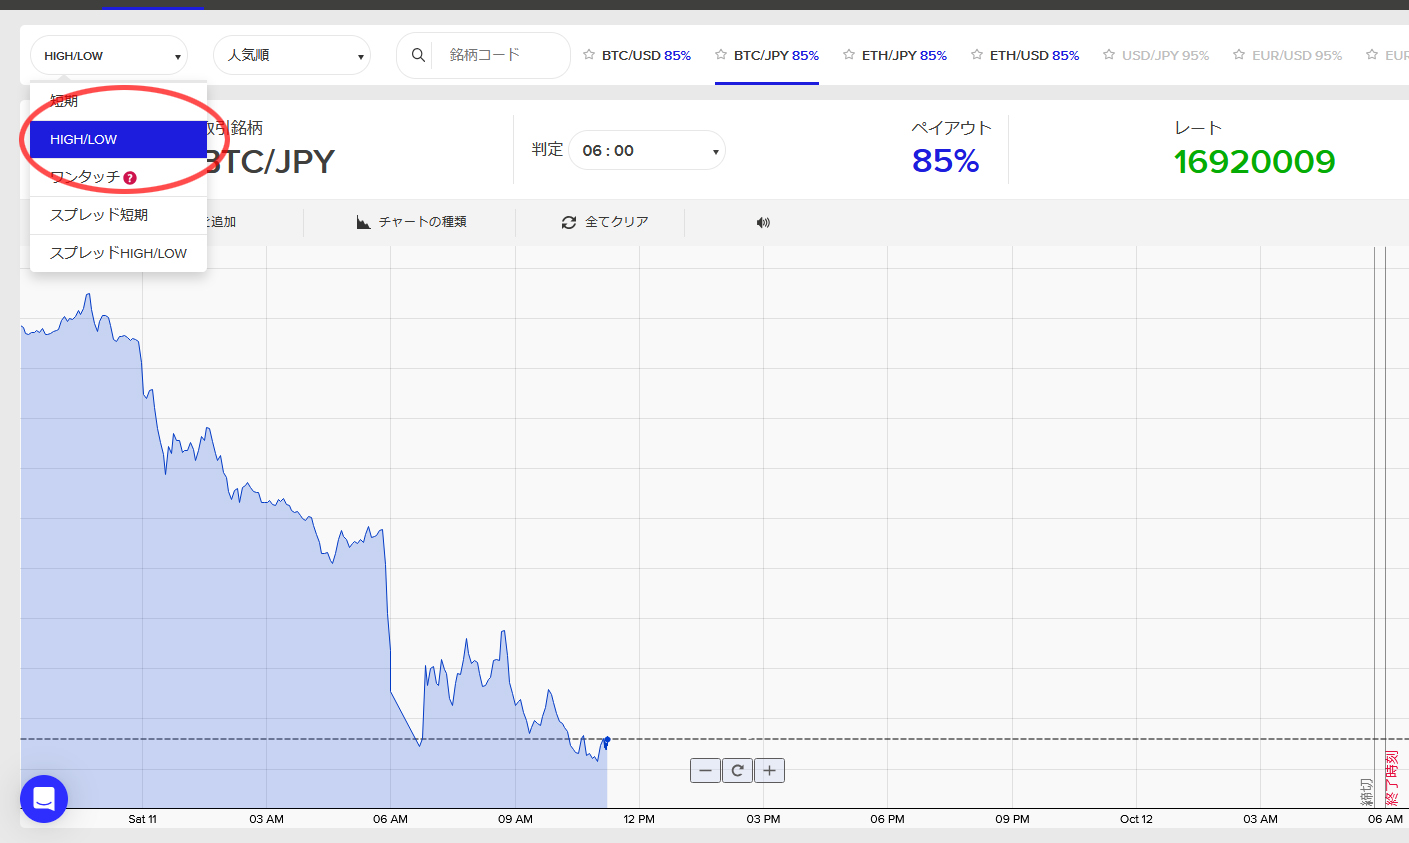1409x843 pixels.
Task: Collapse the HIGH/LOW trade type dropdown
Action: point(109,56)
